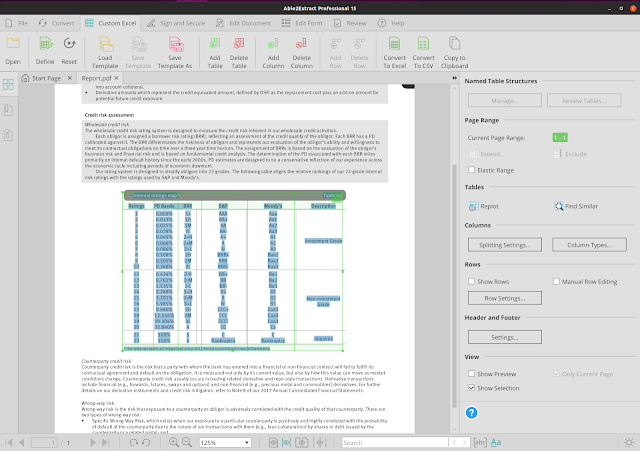Image resolution: width=640 pixels, height=451 pixels.
Task: Toggle match case Aa search option
Action: tap(496, 442)
